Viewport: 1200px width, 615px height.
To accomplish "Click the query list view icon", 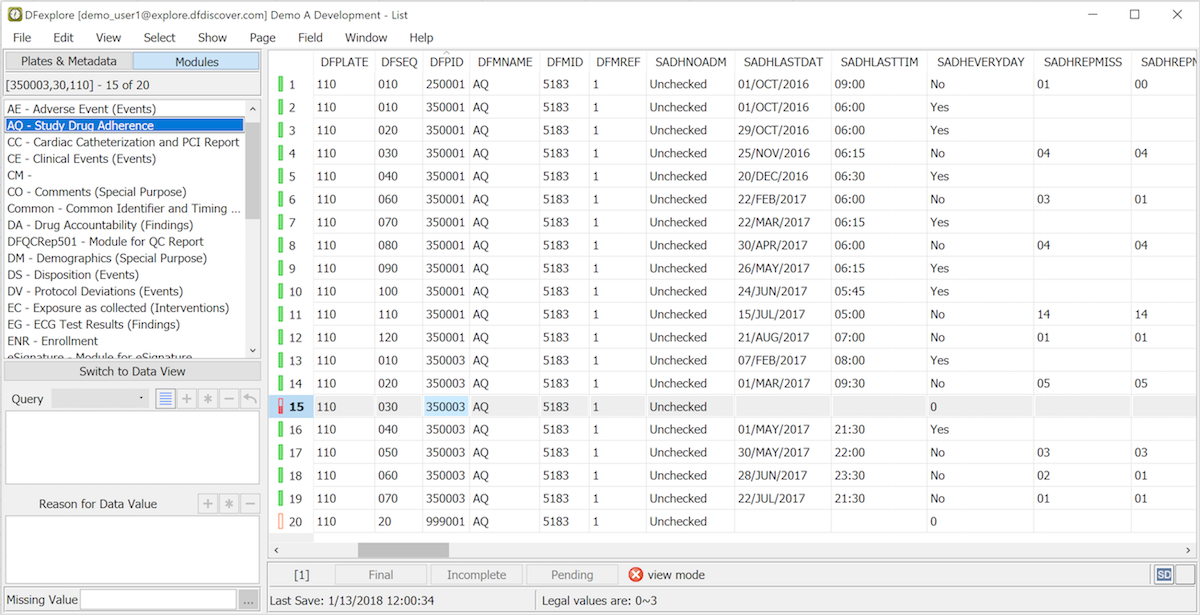I will tap(166, 399).
